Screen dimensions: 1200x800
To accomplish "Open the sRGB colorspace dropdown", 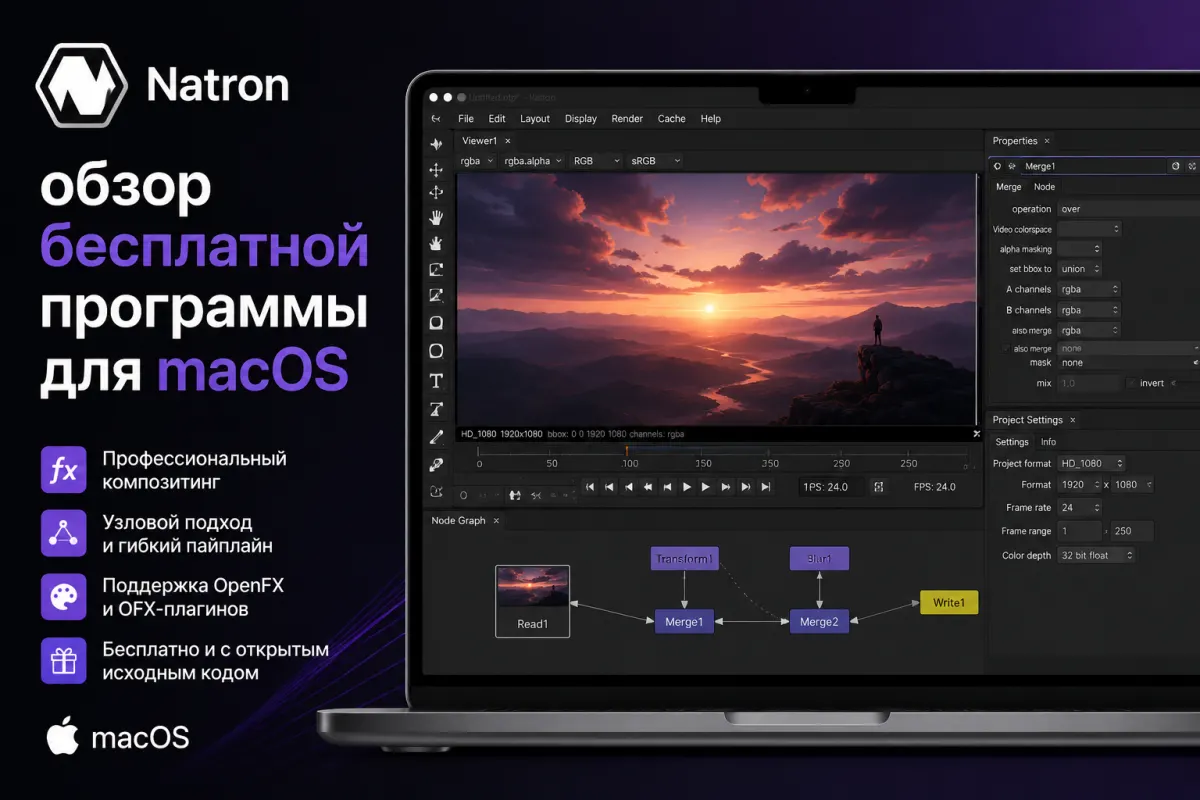I will [x=655, y=160].
